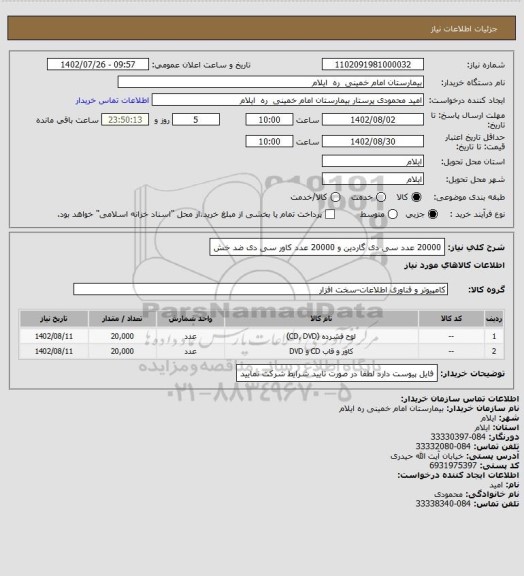This screenshot has width=524, height=576.
Task: Click the ردیف column header
Action: pyautogui.click(x=494, y=319)
